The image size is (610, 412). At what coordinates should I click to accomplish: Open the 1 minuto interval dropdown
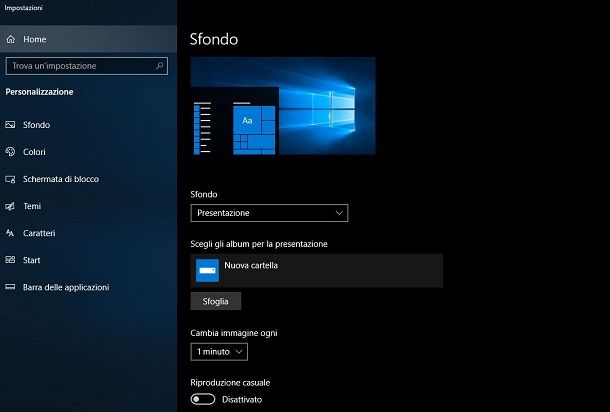click(219, 352)
